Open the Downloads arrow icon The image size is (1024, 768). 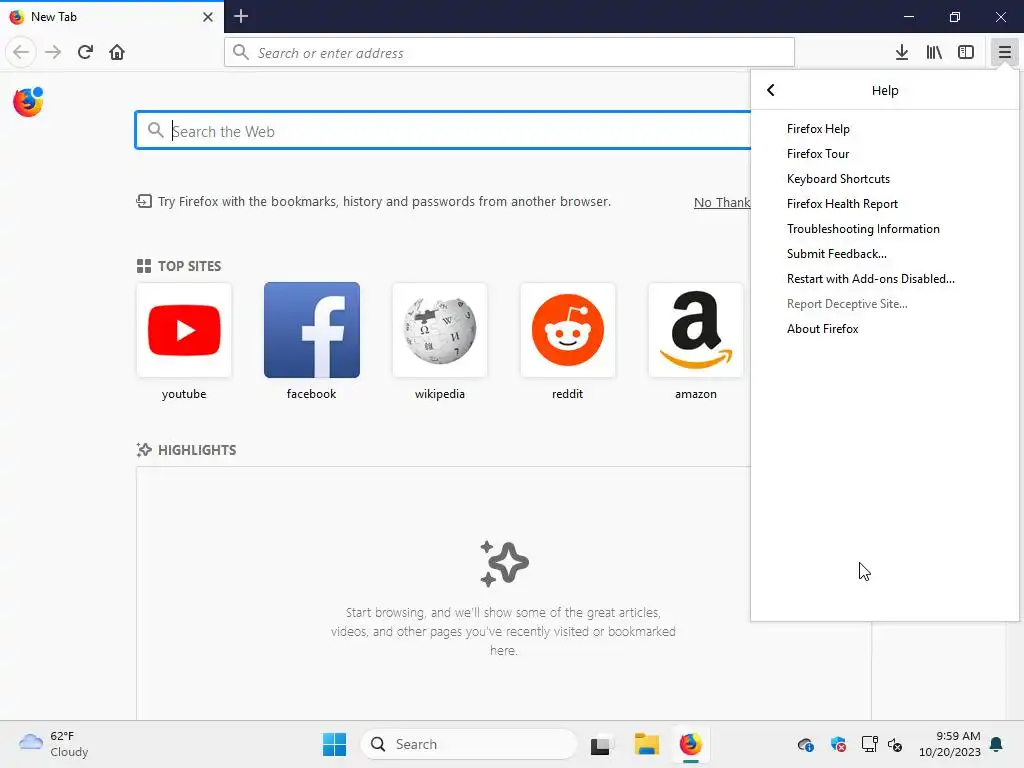(x=902, y=52)
